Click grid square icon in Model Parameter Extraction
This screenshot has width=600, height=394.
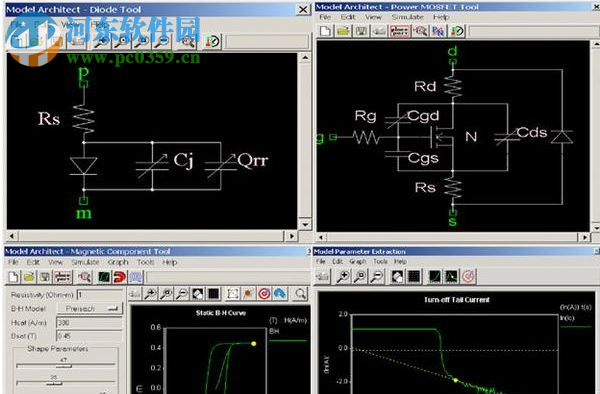pos(414,276)
